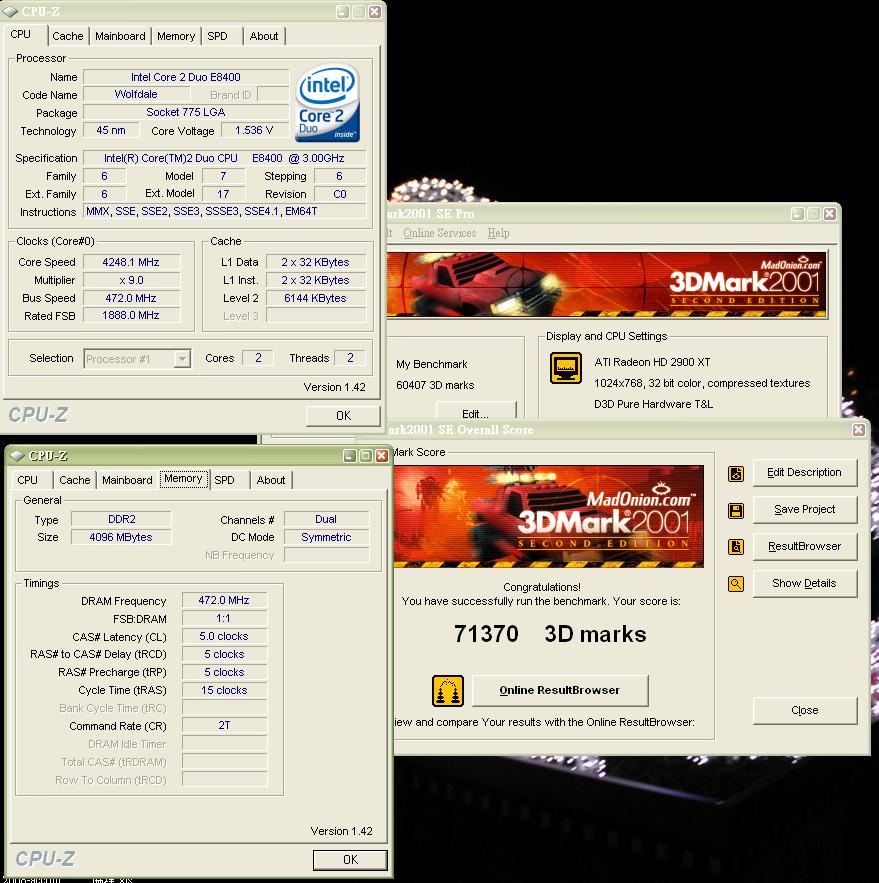Click the Technology 45 nm field
This screenshot has height=883, width=879.
[x=111, y=130]
